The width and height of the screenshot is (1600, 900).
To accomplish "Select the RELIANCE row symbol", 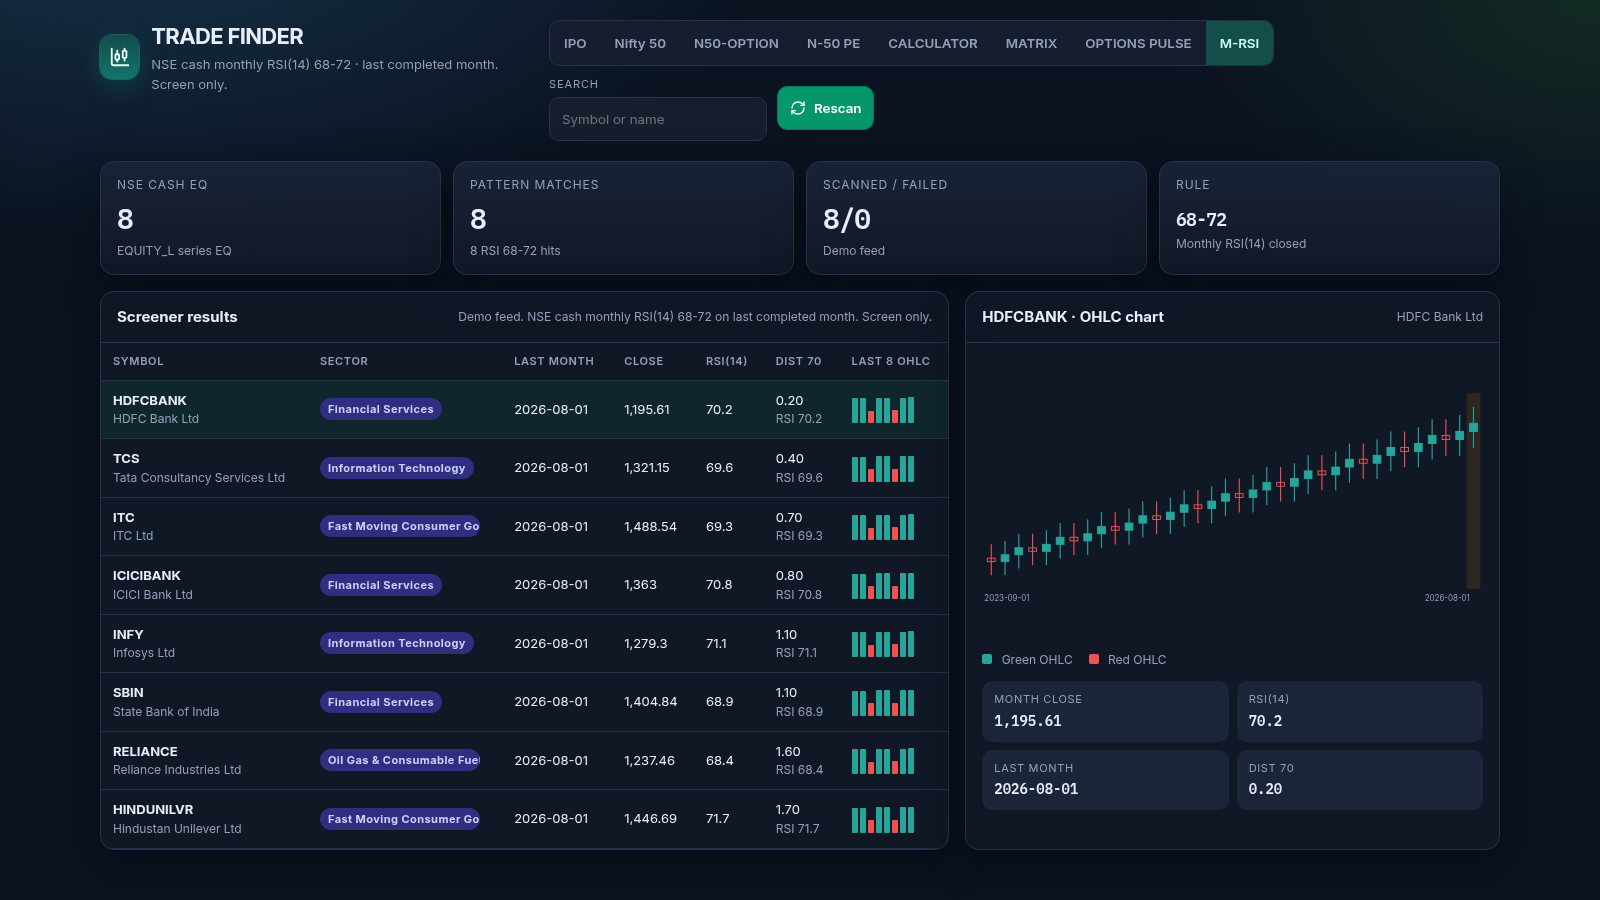I will click(145, 751).
